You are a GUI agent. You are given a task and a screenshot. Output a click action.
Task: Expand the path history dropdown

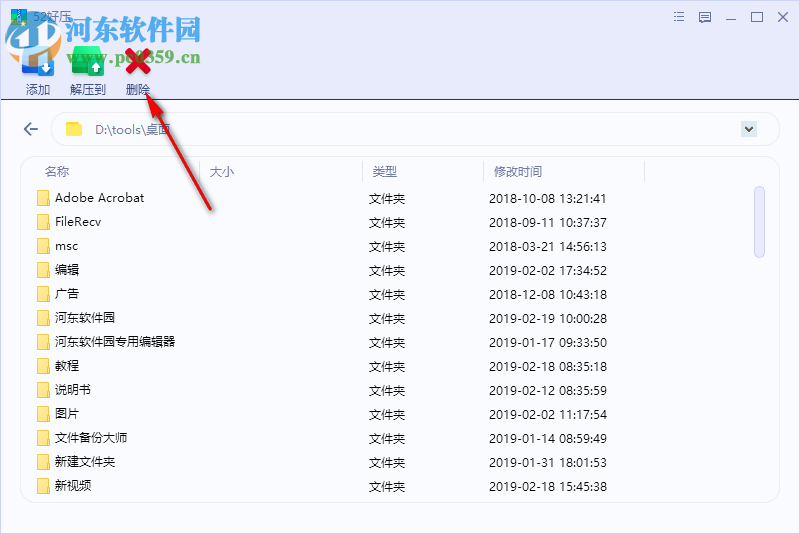pyautogui.click(x=748, y=129)
